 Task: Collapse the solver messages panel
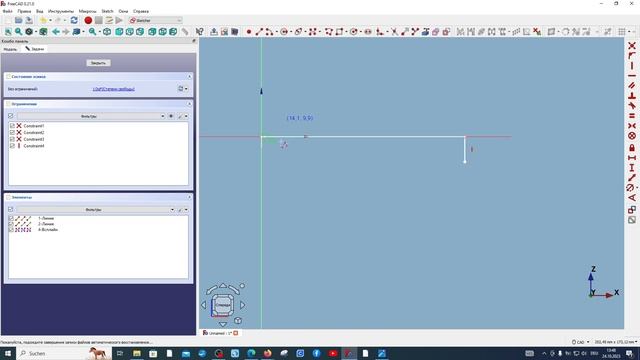(x=189, y=76)
